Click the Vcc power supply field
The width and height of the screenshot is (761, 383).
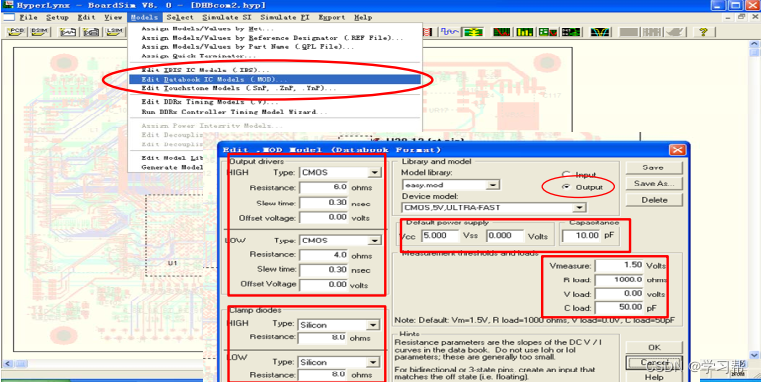point(440,236)
